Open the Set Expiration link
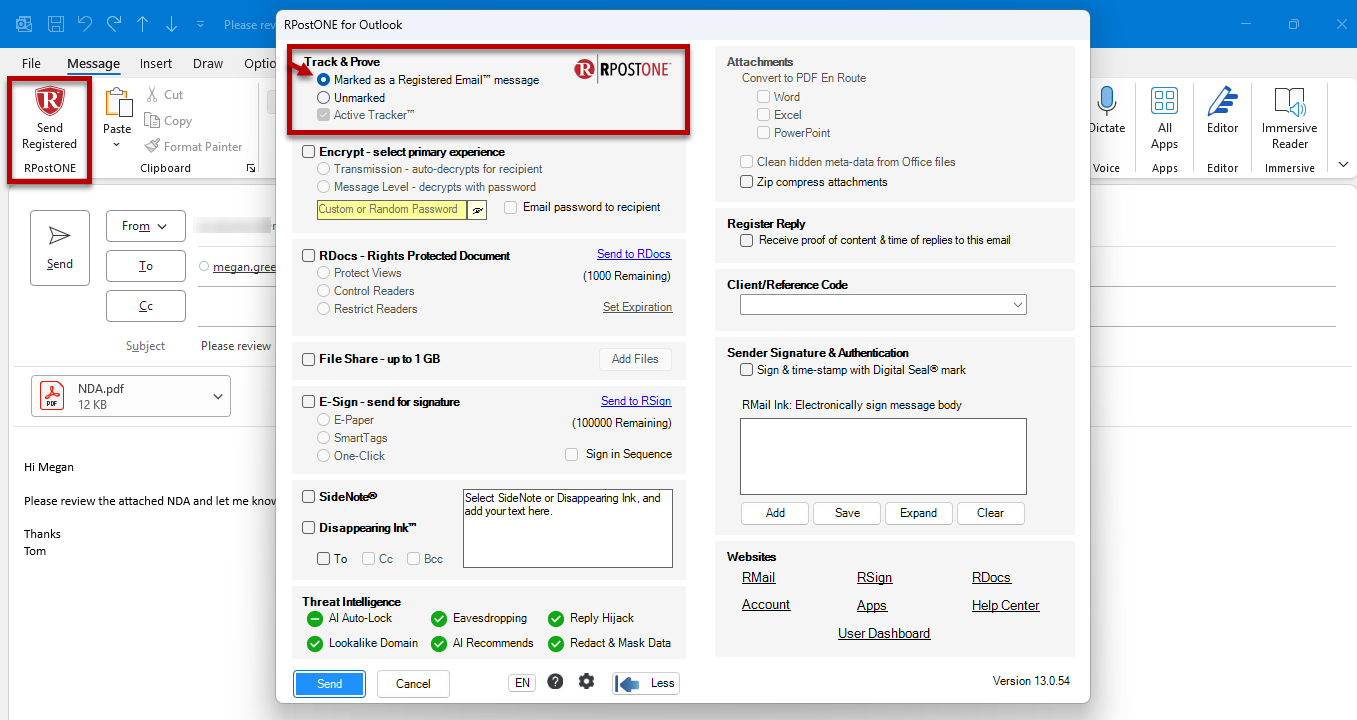Screen dimensions: 1357x720 pos(637,307)
